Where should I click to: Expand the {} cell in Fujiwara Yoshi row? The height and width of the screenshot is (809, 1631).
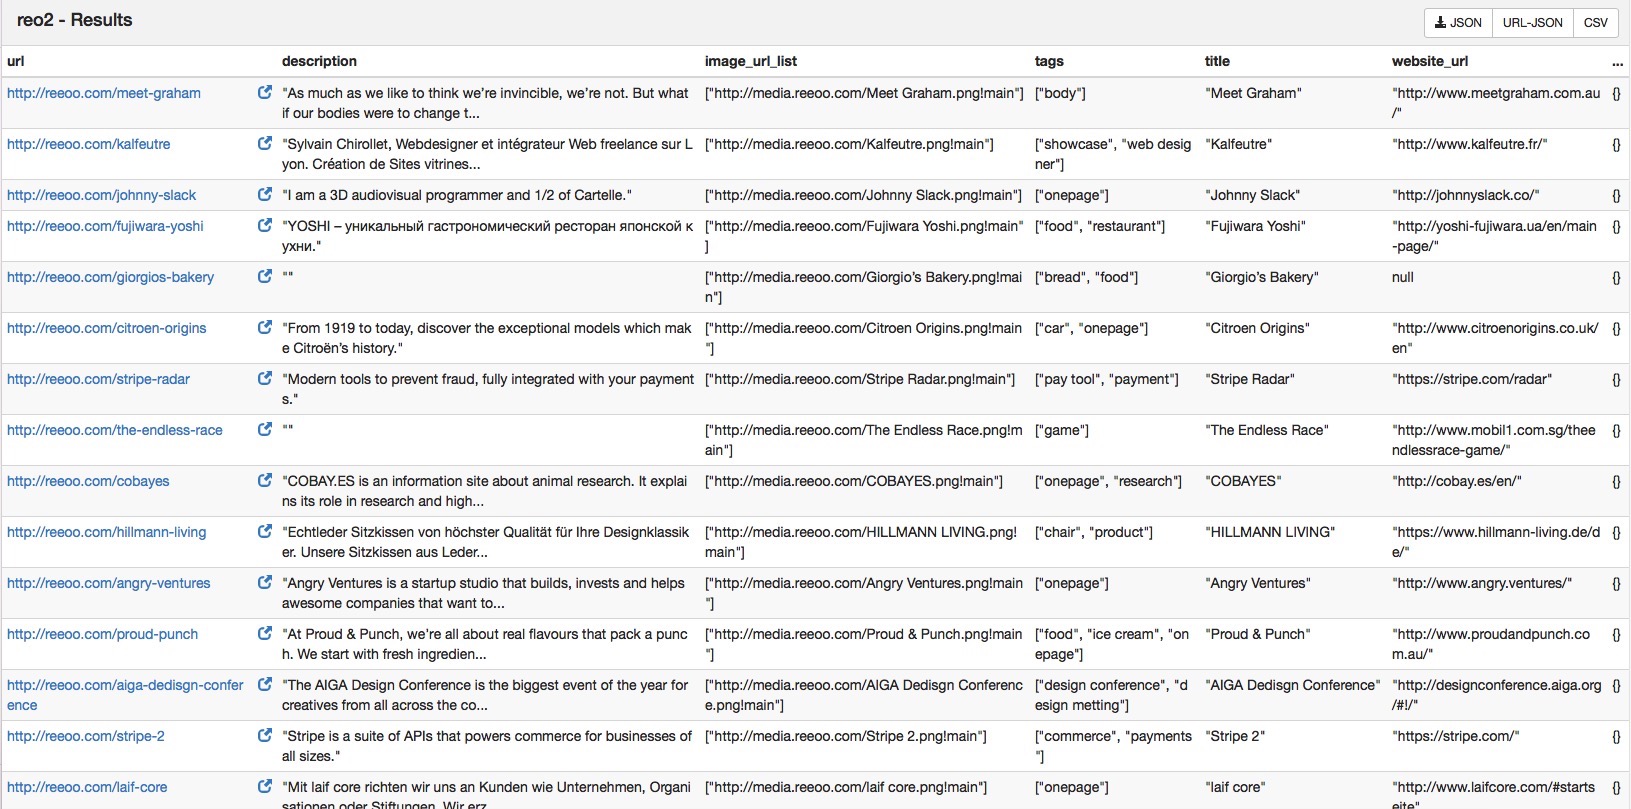pyautogui.click(x=1616, y=226)
